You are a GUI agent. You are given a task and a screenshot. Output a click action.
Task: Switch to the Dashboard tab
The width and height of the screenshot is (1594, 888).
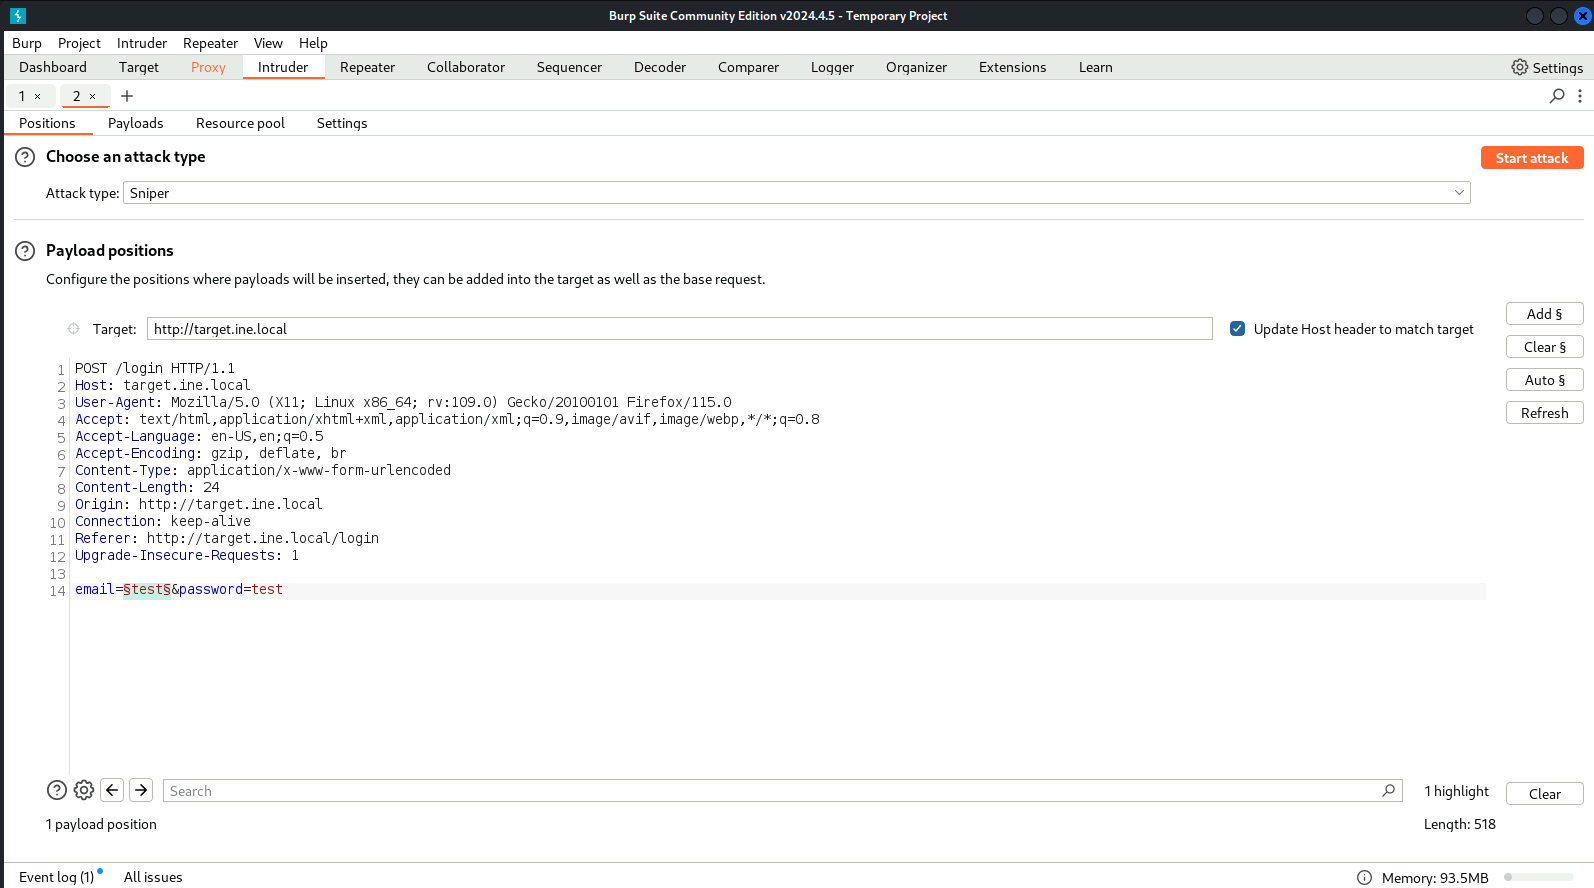tap(53, 67)
